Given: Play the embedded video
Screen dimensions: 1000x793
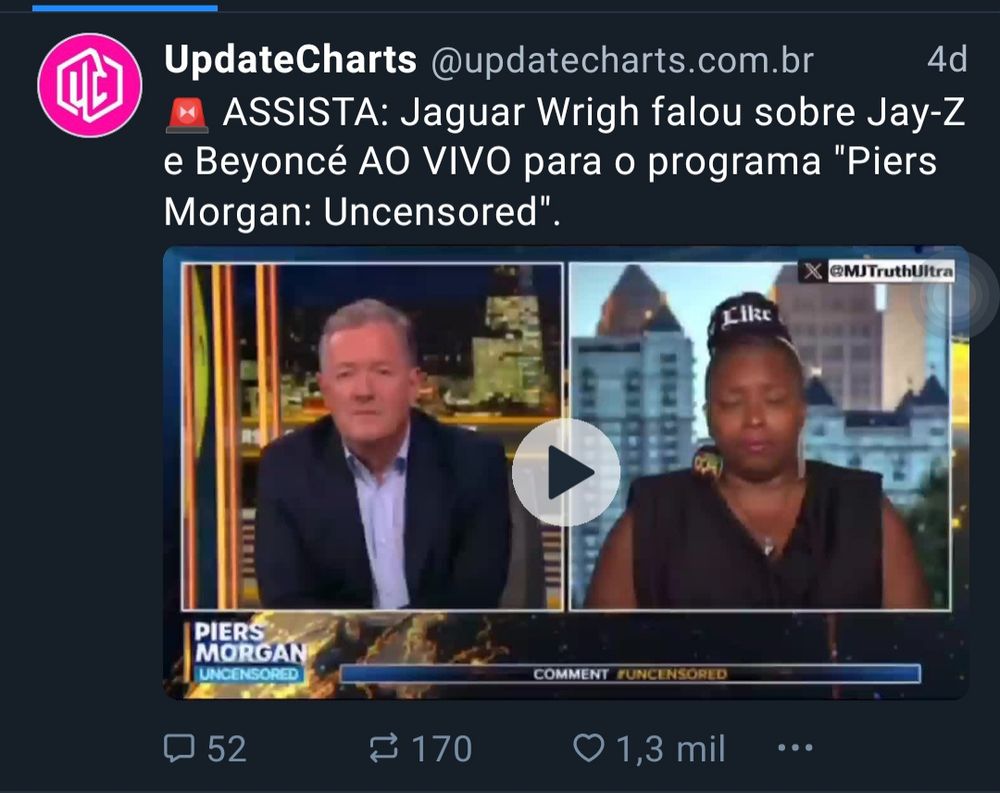Looking at the screenshot, I should pyautogui.click(x=566, y=472).
